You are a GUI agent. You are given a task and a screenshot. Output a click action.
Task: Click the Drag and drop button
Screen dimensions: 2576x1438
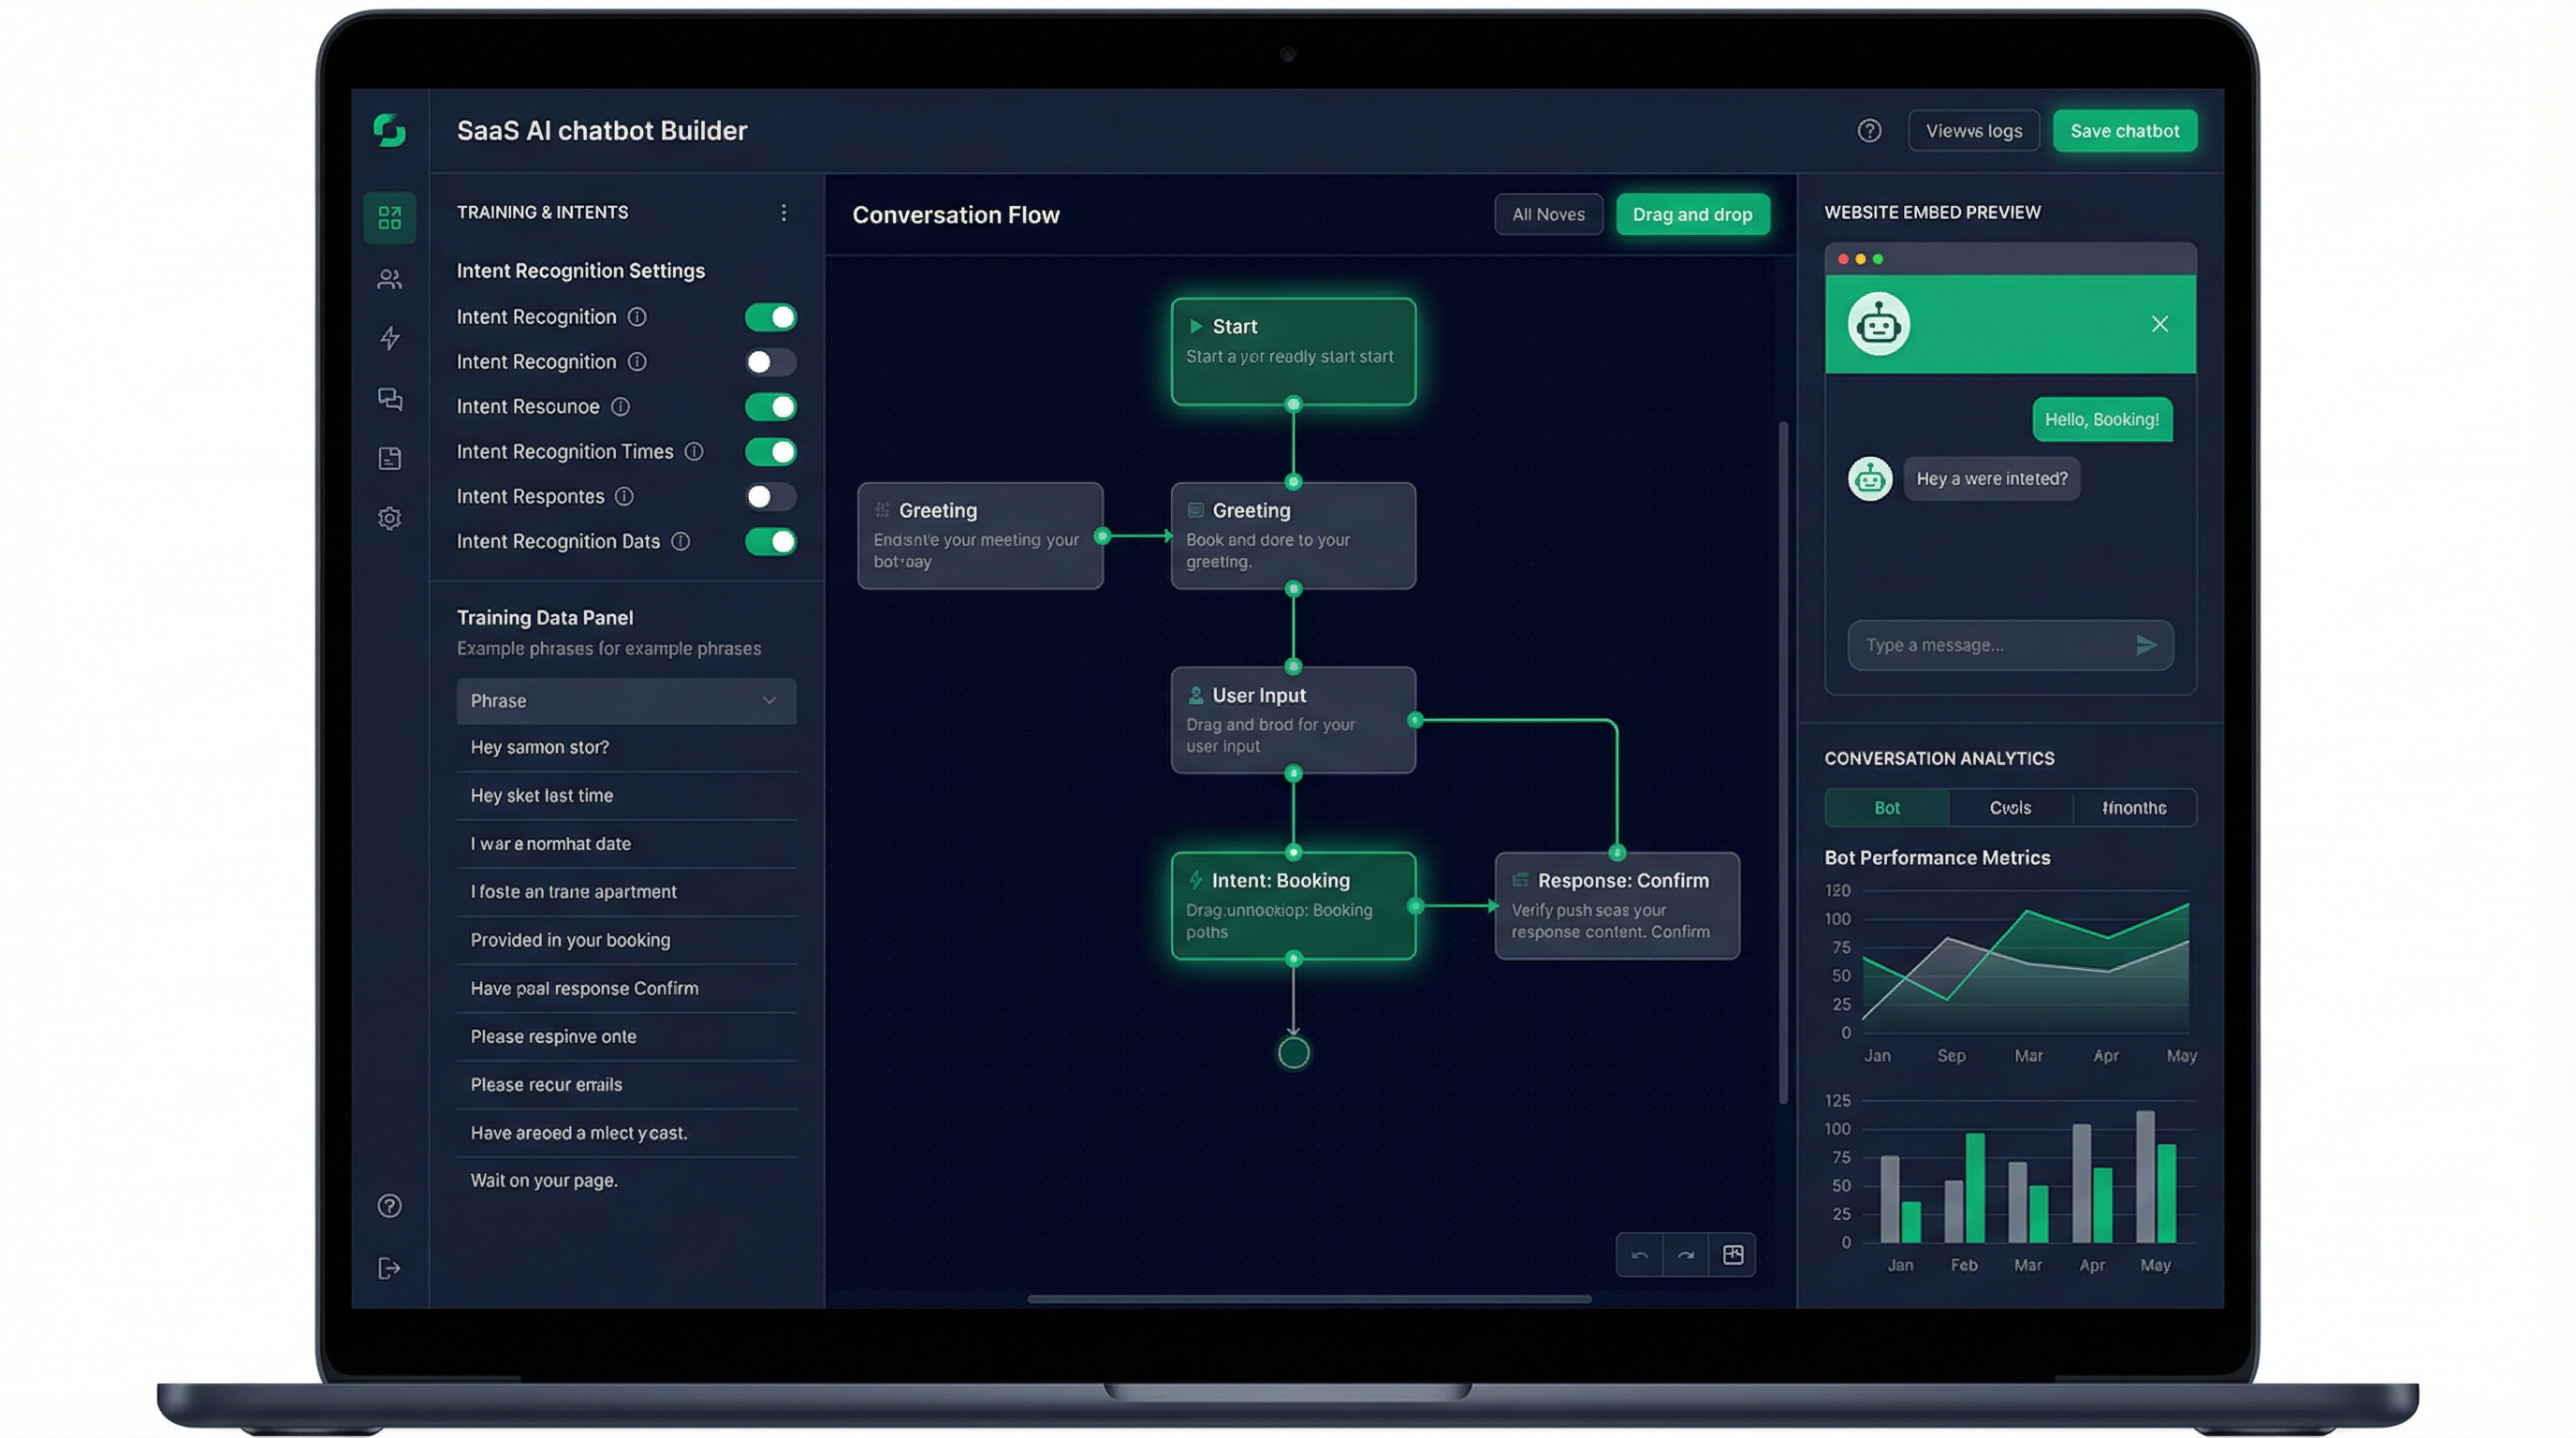pos(1692,214)
